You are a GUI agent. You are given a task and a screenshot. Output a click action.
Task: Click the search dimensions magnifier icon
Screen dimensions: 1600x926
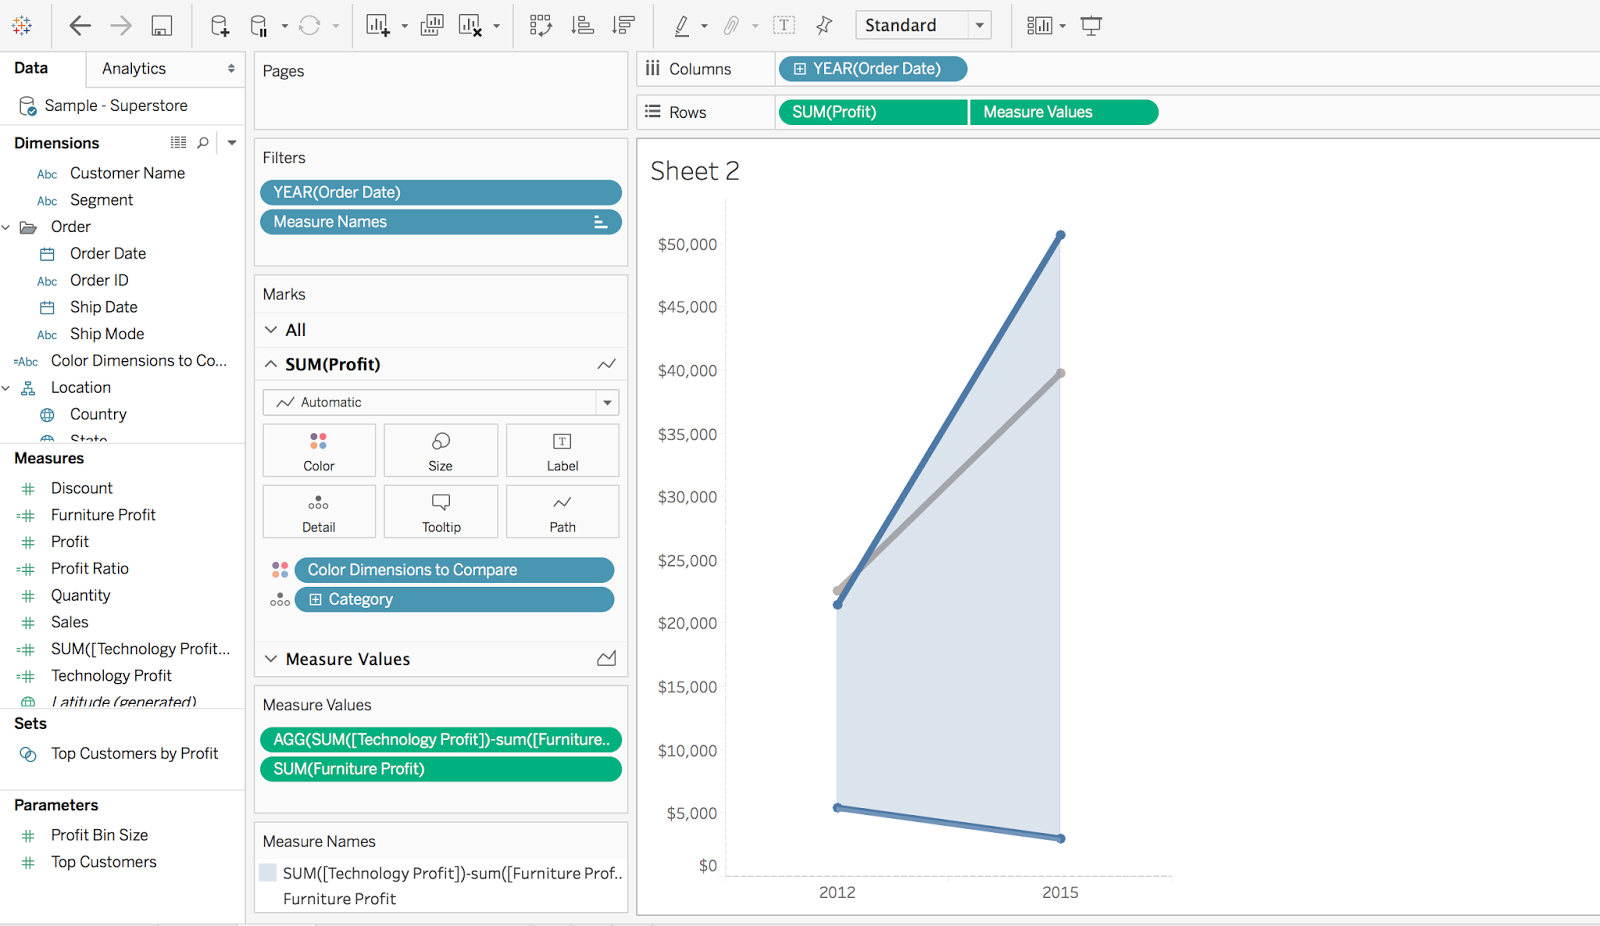[x=203, y=143]
